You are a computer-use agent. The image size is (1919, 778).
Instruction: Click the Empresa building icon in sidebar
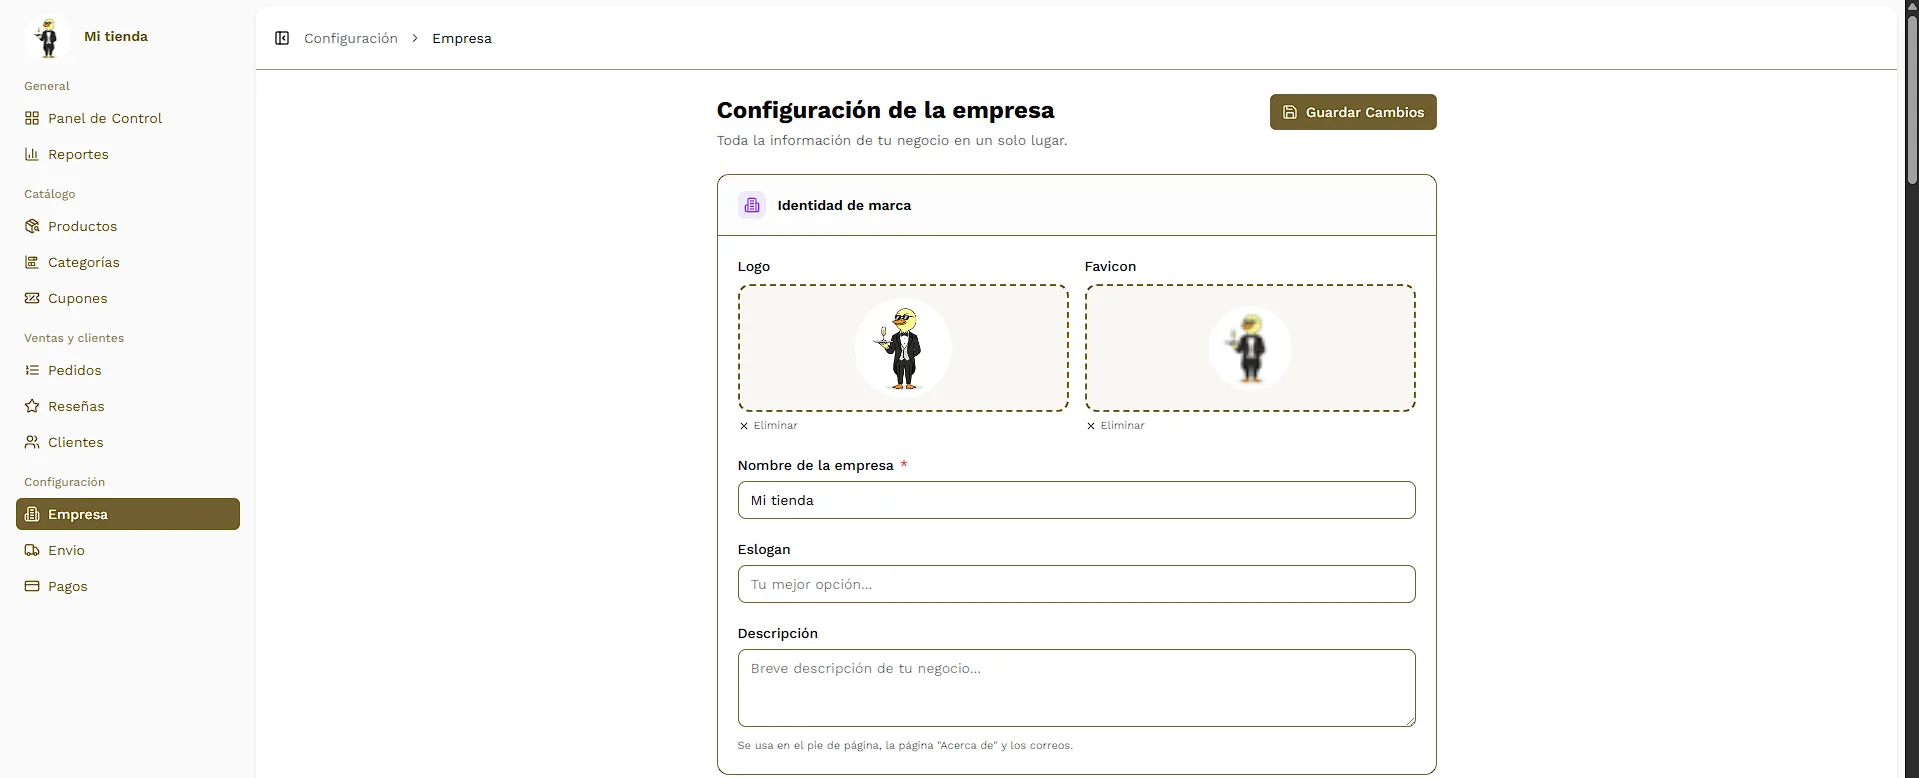coord(32,514)
